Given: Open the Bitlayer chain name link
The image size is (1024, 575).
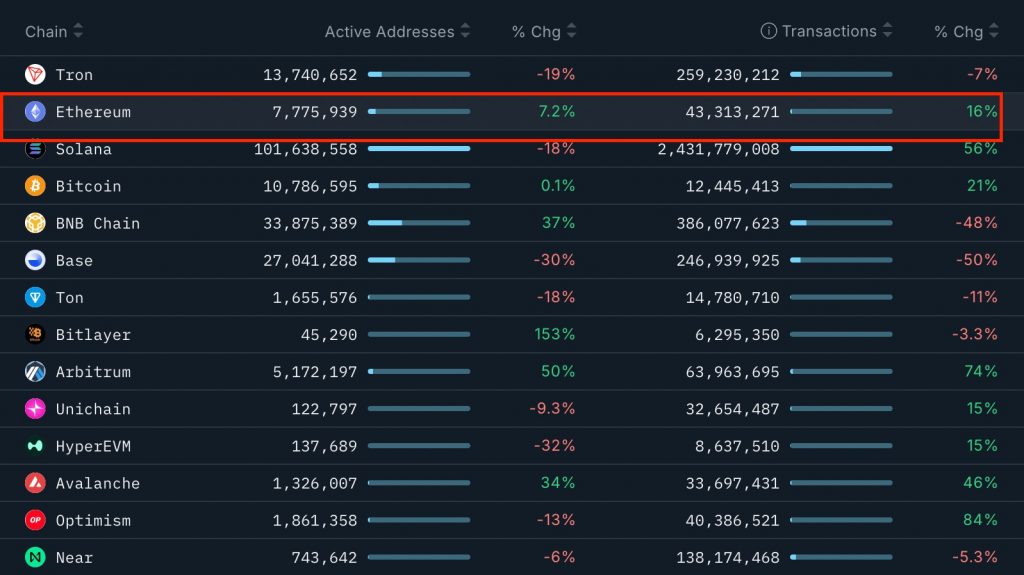Looking at the screenshot, I should pyautogui.click(x=93, y=335).
